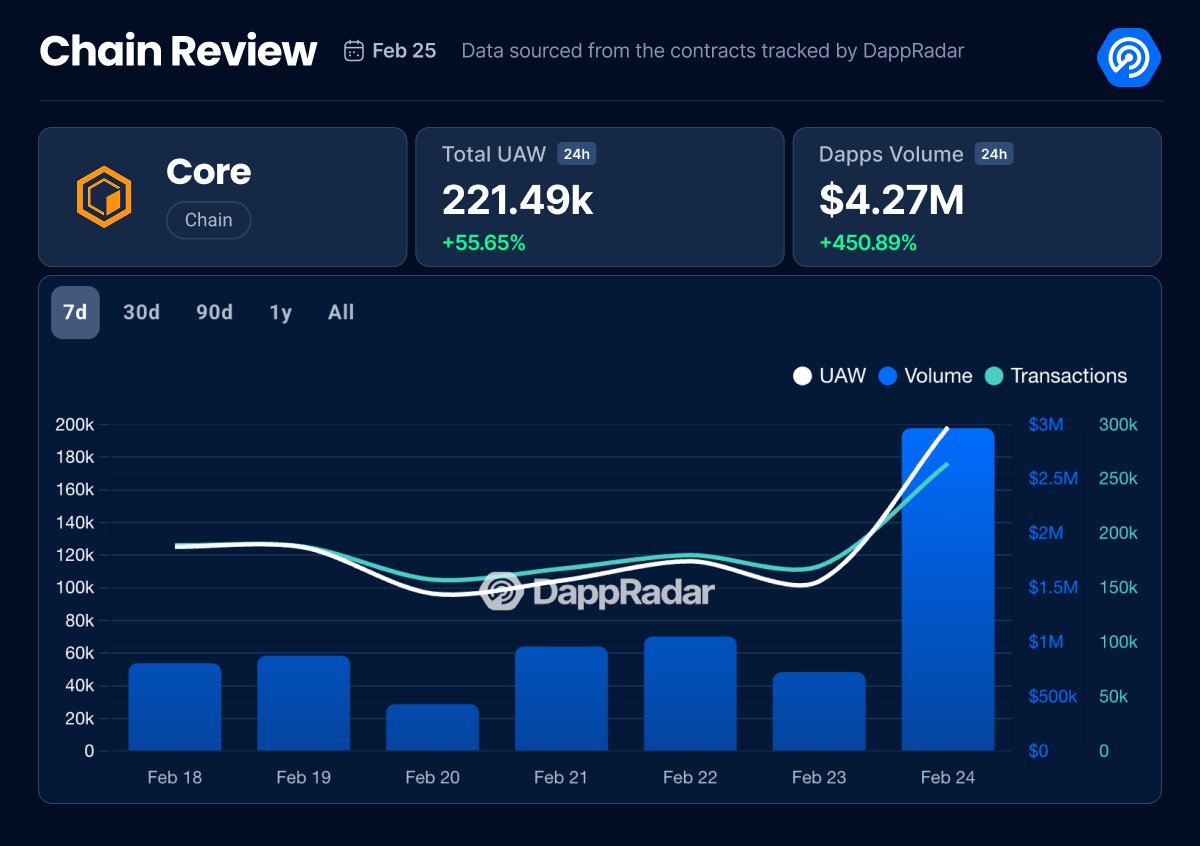Click the DappRadar logo icon in the header

1128,56
